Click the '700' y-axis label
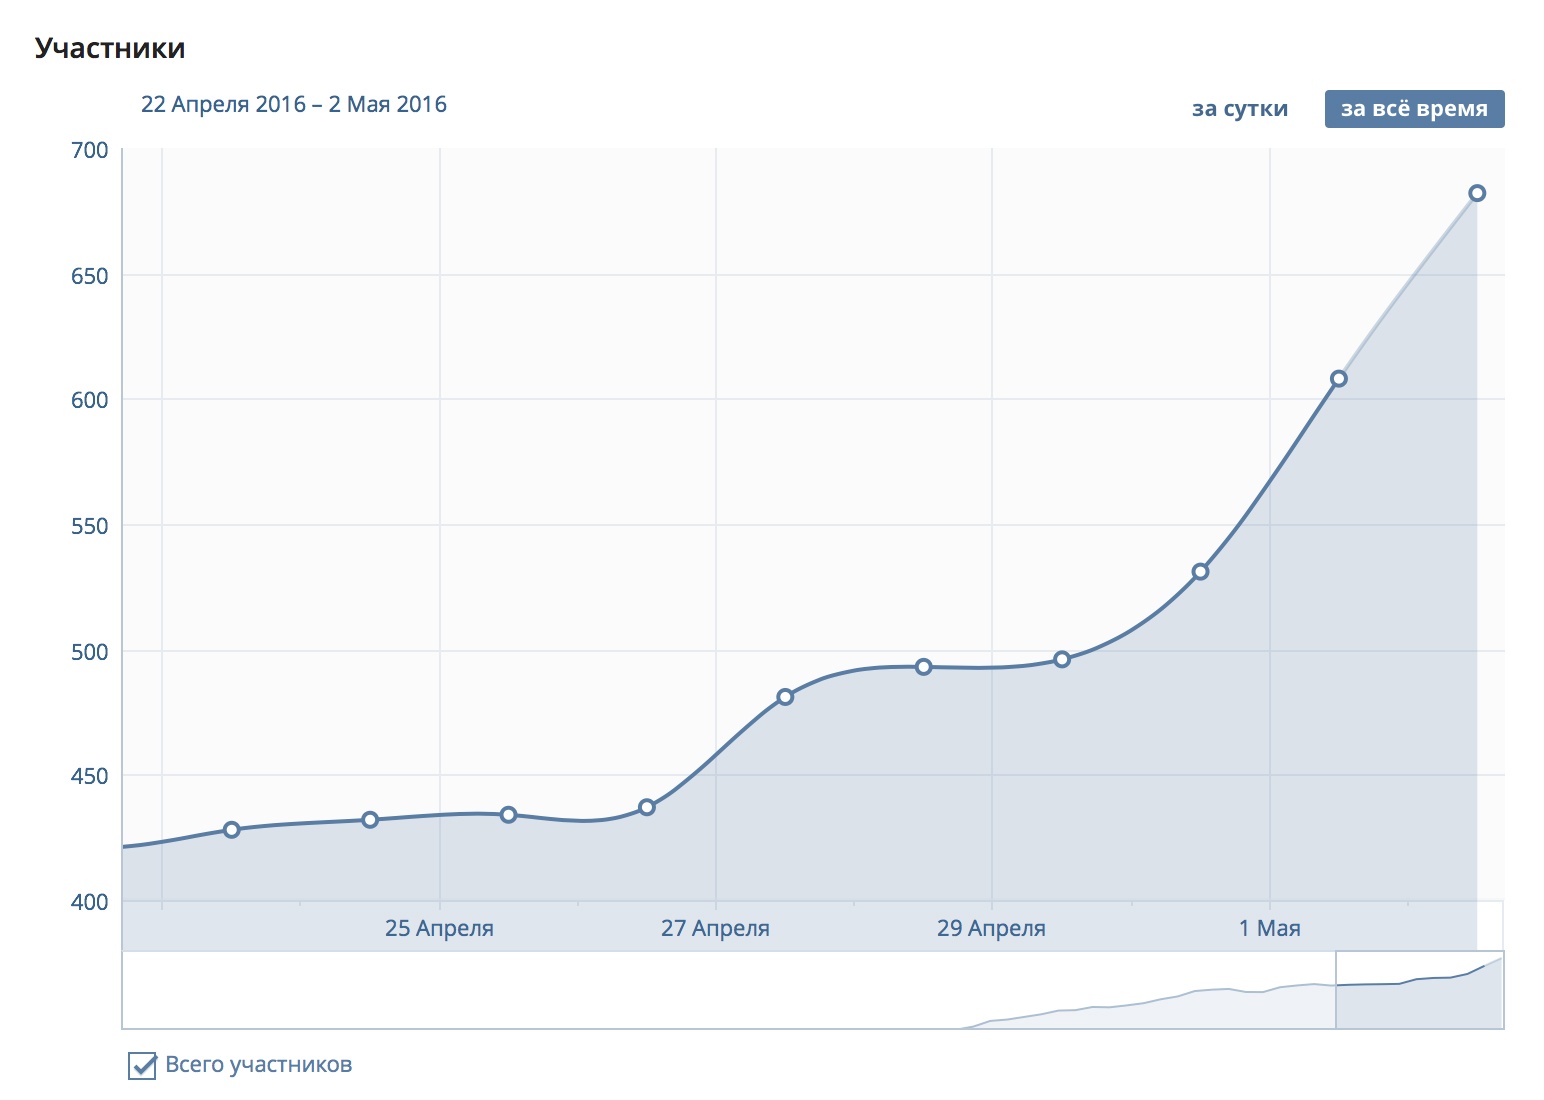This screenshot has height=1100, width=1544. [x=90, y=151]
